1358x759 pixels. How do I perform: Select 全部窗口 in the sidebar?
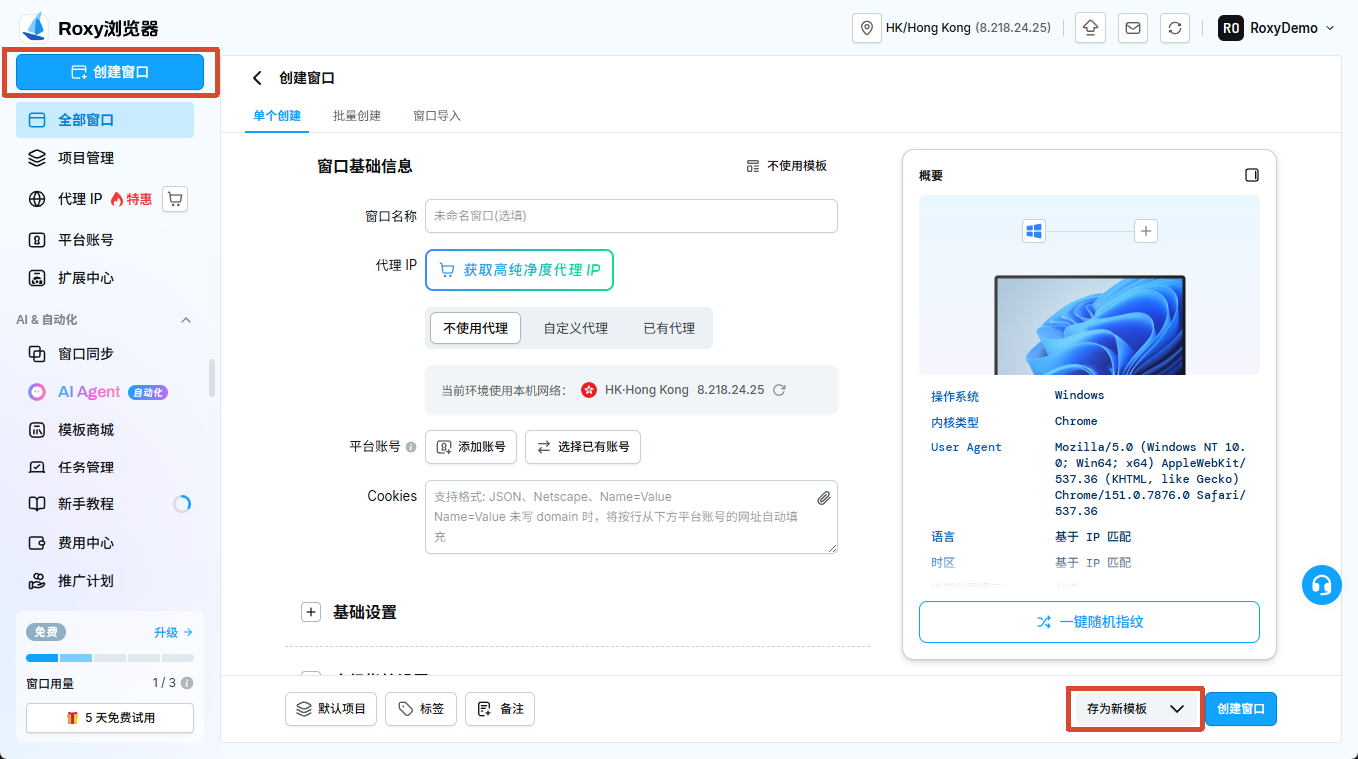[105, 120]
